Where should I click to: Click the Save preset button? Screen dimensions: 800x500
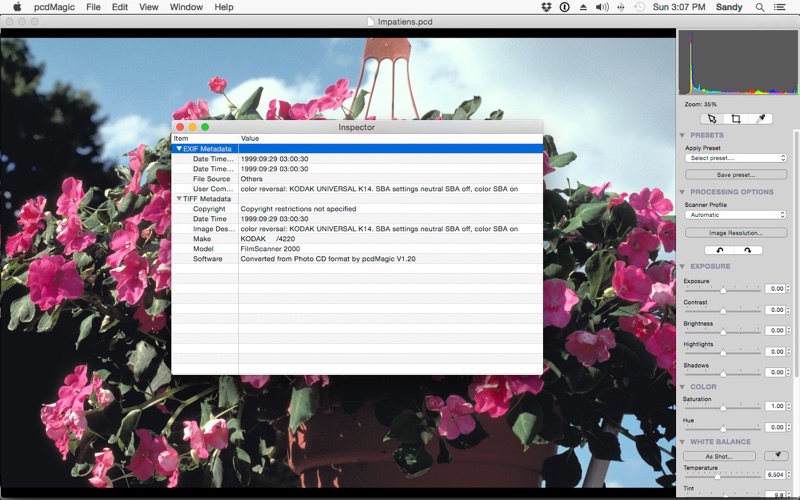click(x=736, y=174)
